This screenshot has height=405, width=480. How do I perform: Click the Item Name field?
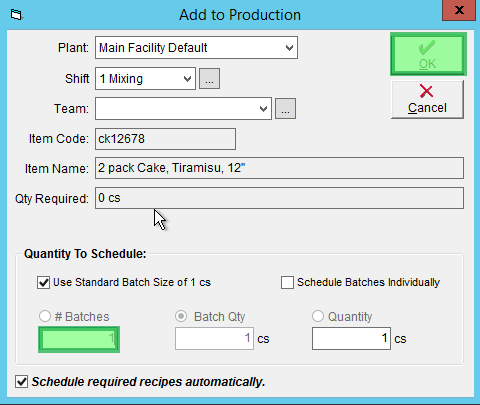[279, 168]
